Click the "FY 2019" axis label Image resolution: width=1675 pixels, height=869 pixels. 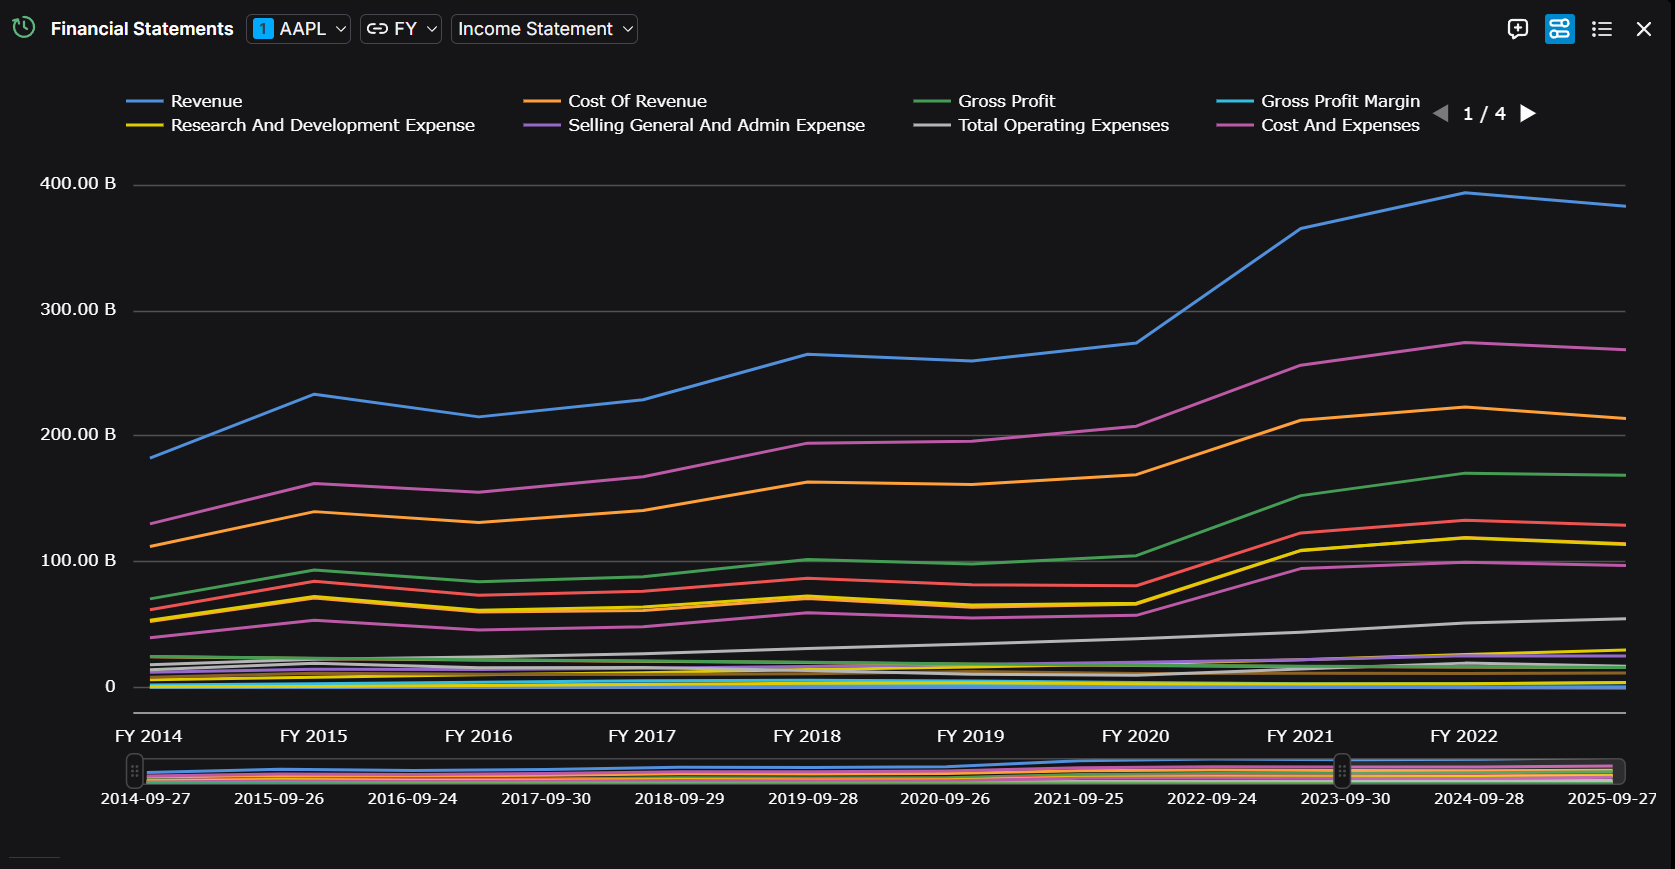click(x=971, y=736)
